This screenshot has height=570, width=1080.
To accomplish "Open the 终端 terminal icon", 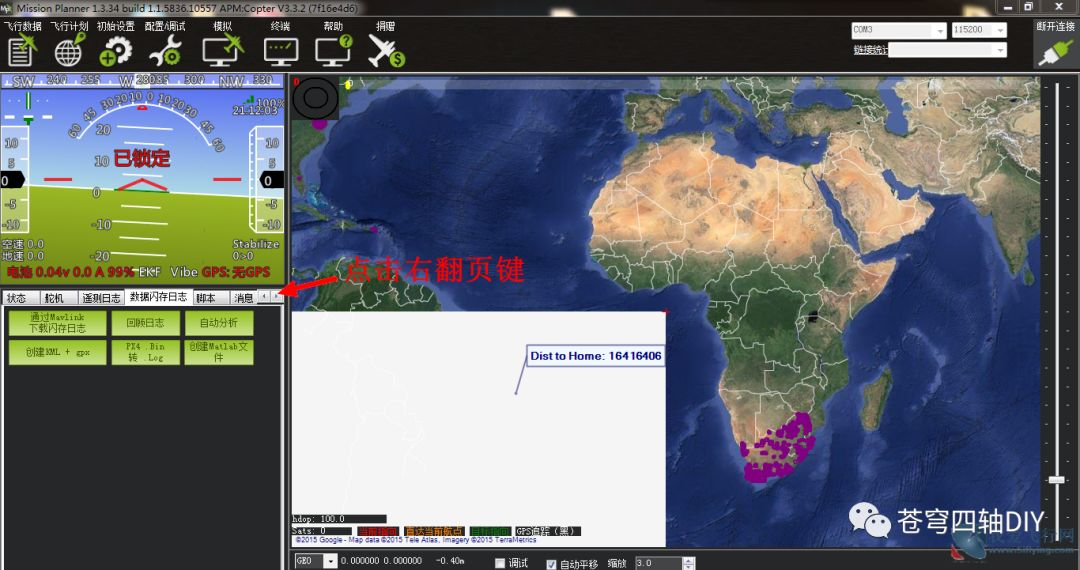I will coord(281,51).
